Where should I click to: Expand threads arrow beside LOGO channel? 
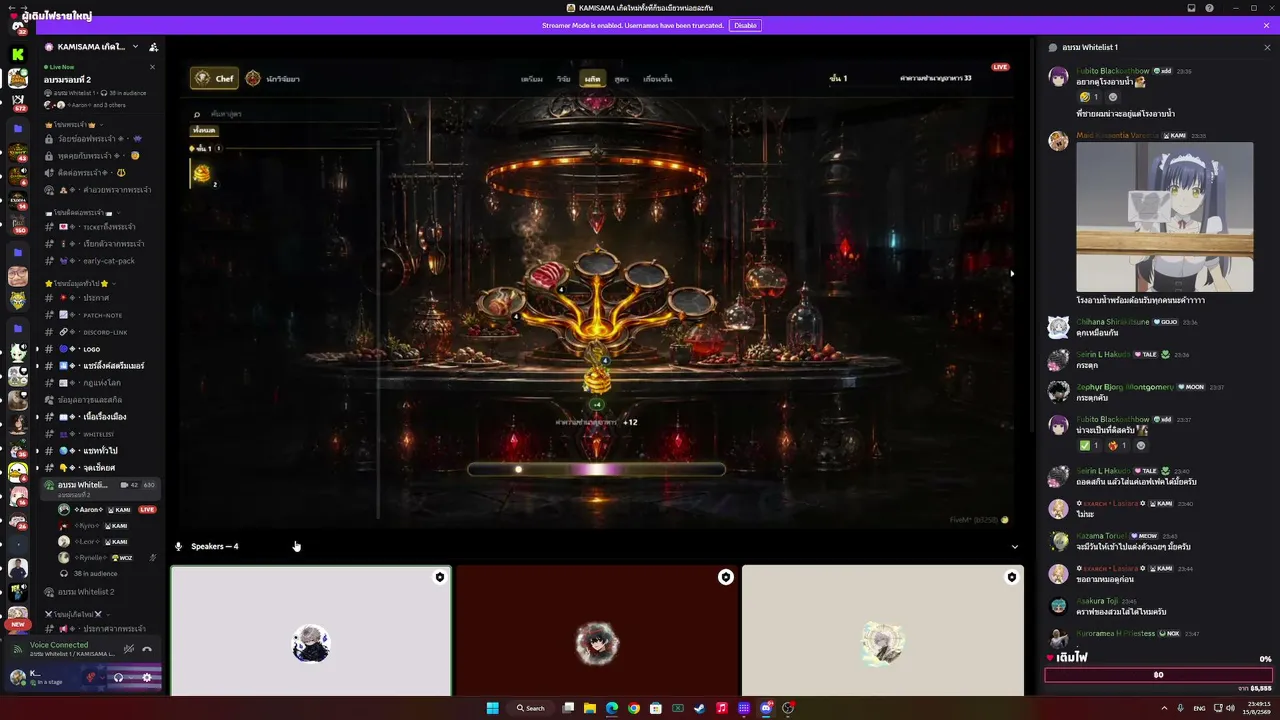click(37, 349)
